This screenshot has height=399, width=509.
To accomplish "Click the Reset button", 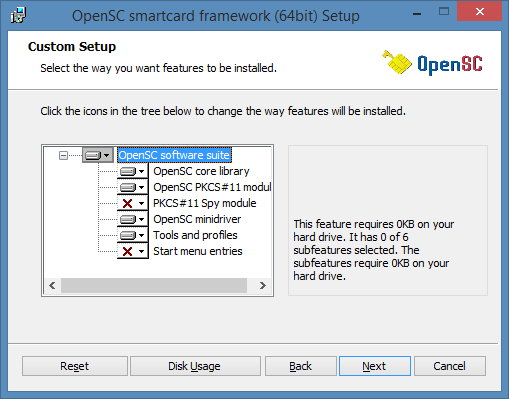I will (x=75, y=366).
